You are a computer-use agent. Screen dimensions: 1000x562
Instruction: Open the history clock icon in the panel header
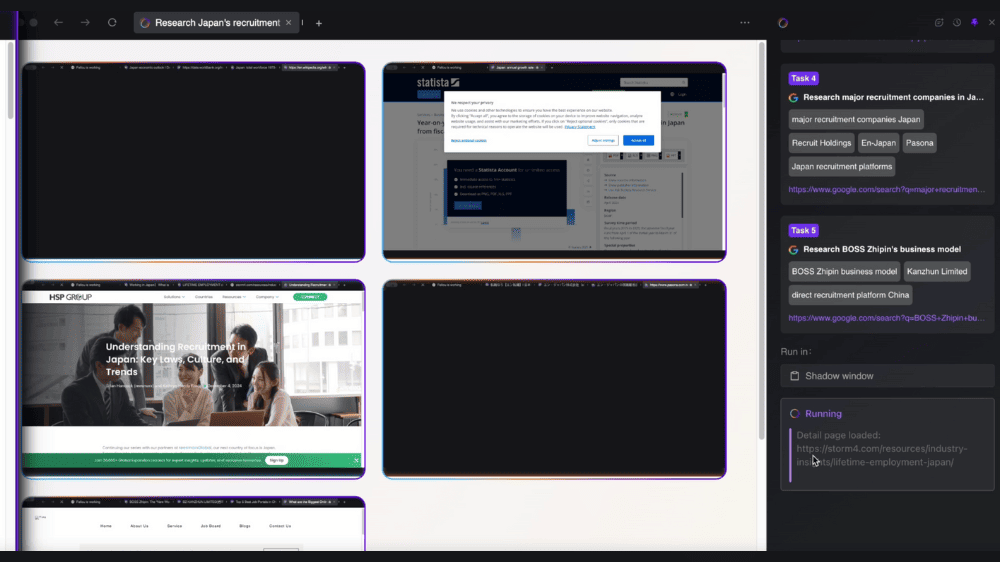(x=957, y=22)
